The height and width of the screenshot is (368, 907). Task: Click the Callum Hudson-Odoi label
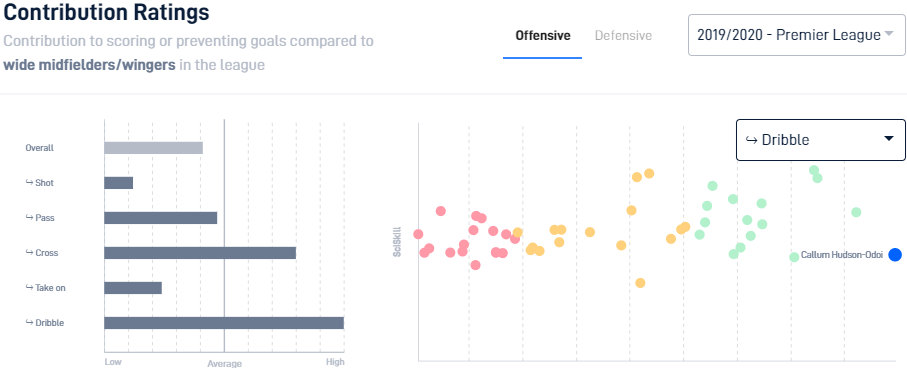click(842, 255)
